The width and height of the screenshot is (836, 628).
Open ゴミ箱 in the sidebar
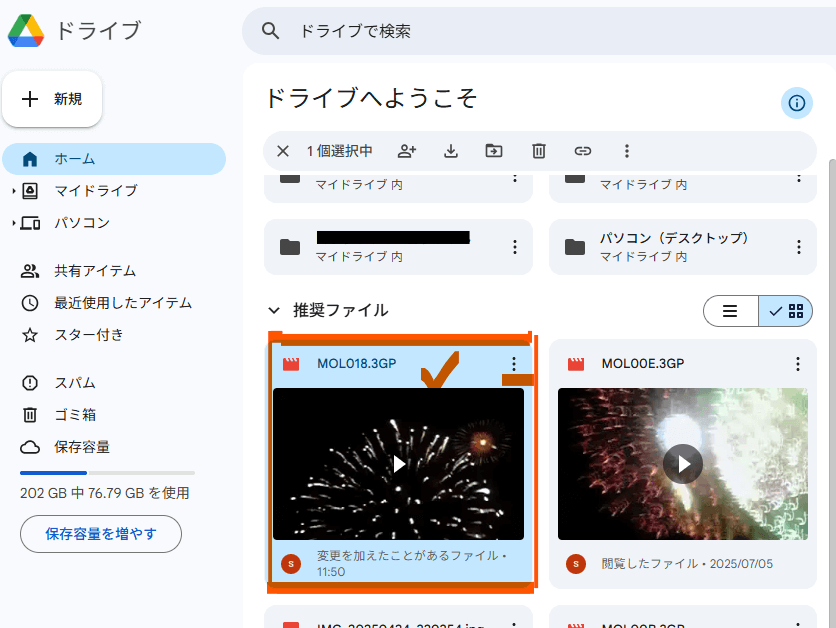click(x=75, y=415)
